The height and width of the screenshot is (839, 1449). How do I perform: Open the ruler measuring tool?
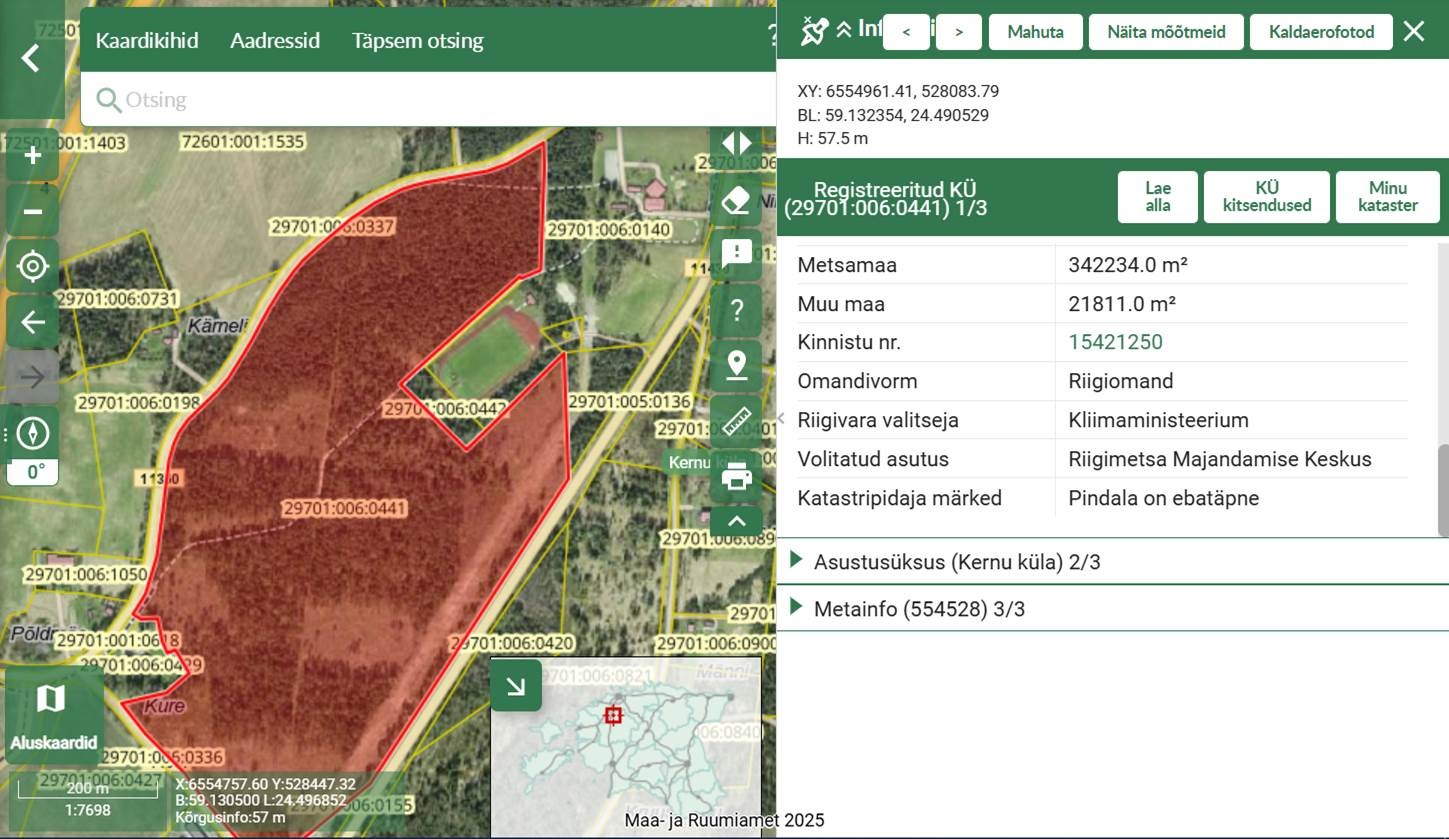(x=737, y=421)
